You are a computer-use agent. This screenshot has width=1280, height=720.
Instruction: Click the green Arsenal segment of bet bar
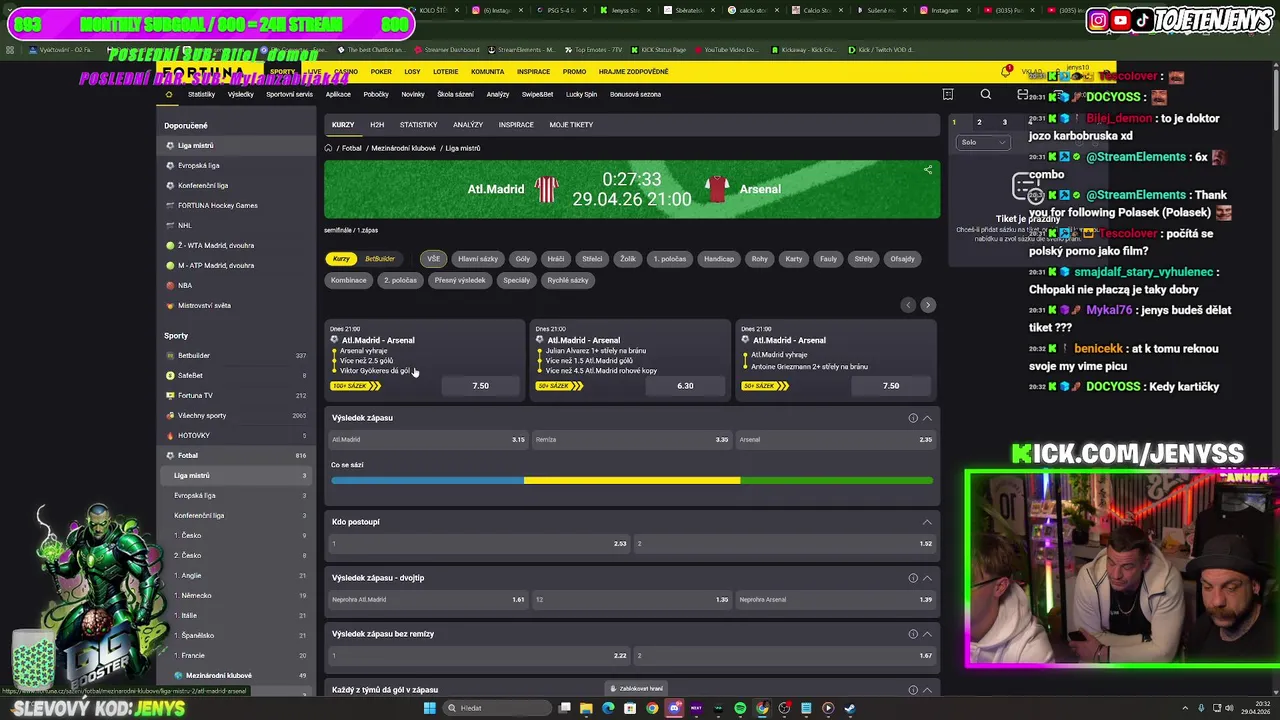pyautogui.click(x=836, y=481)
